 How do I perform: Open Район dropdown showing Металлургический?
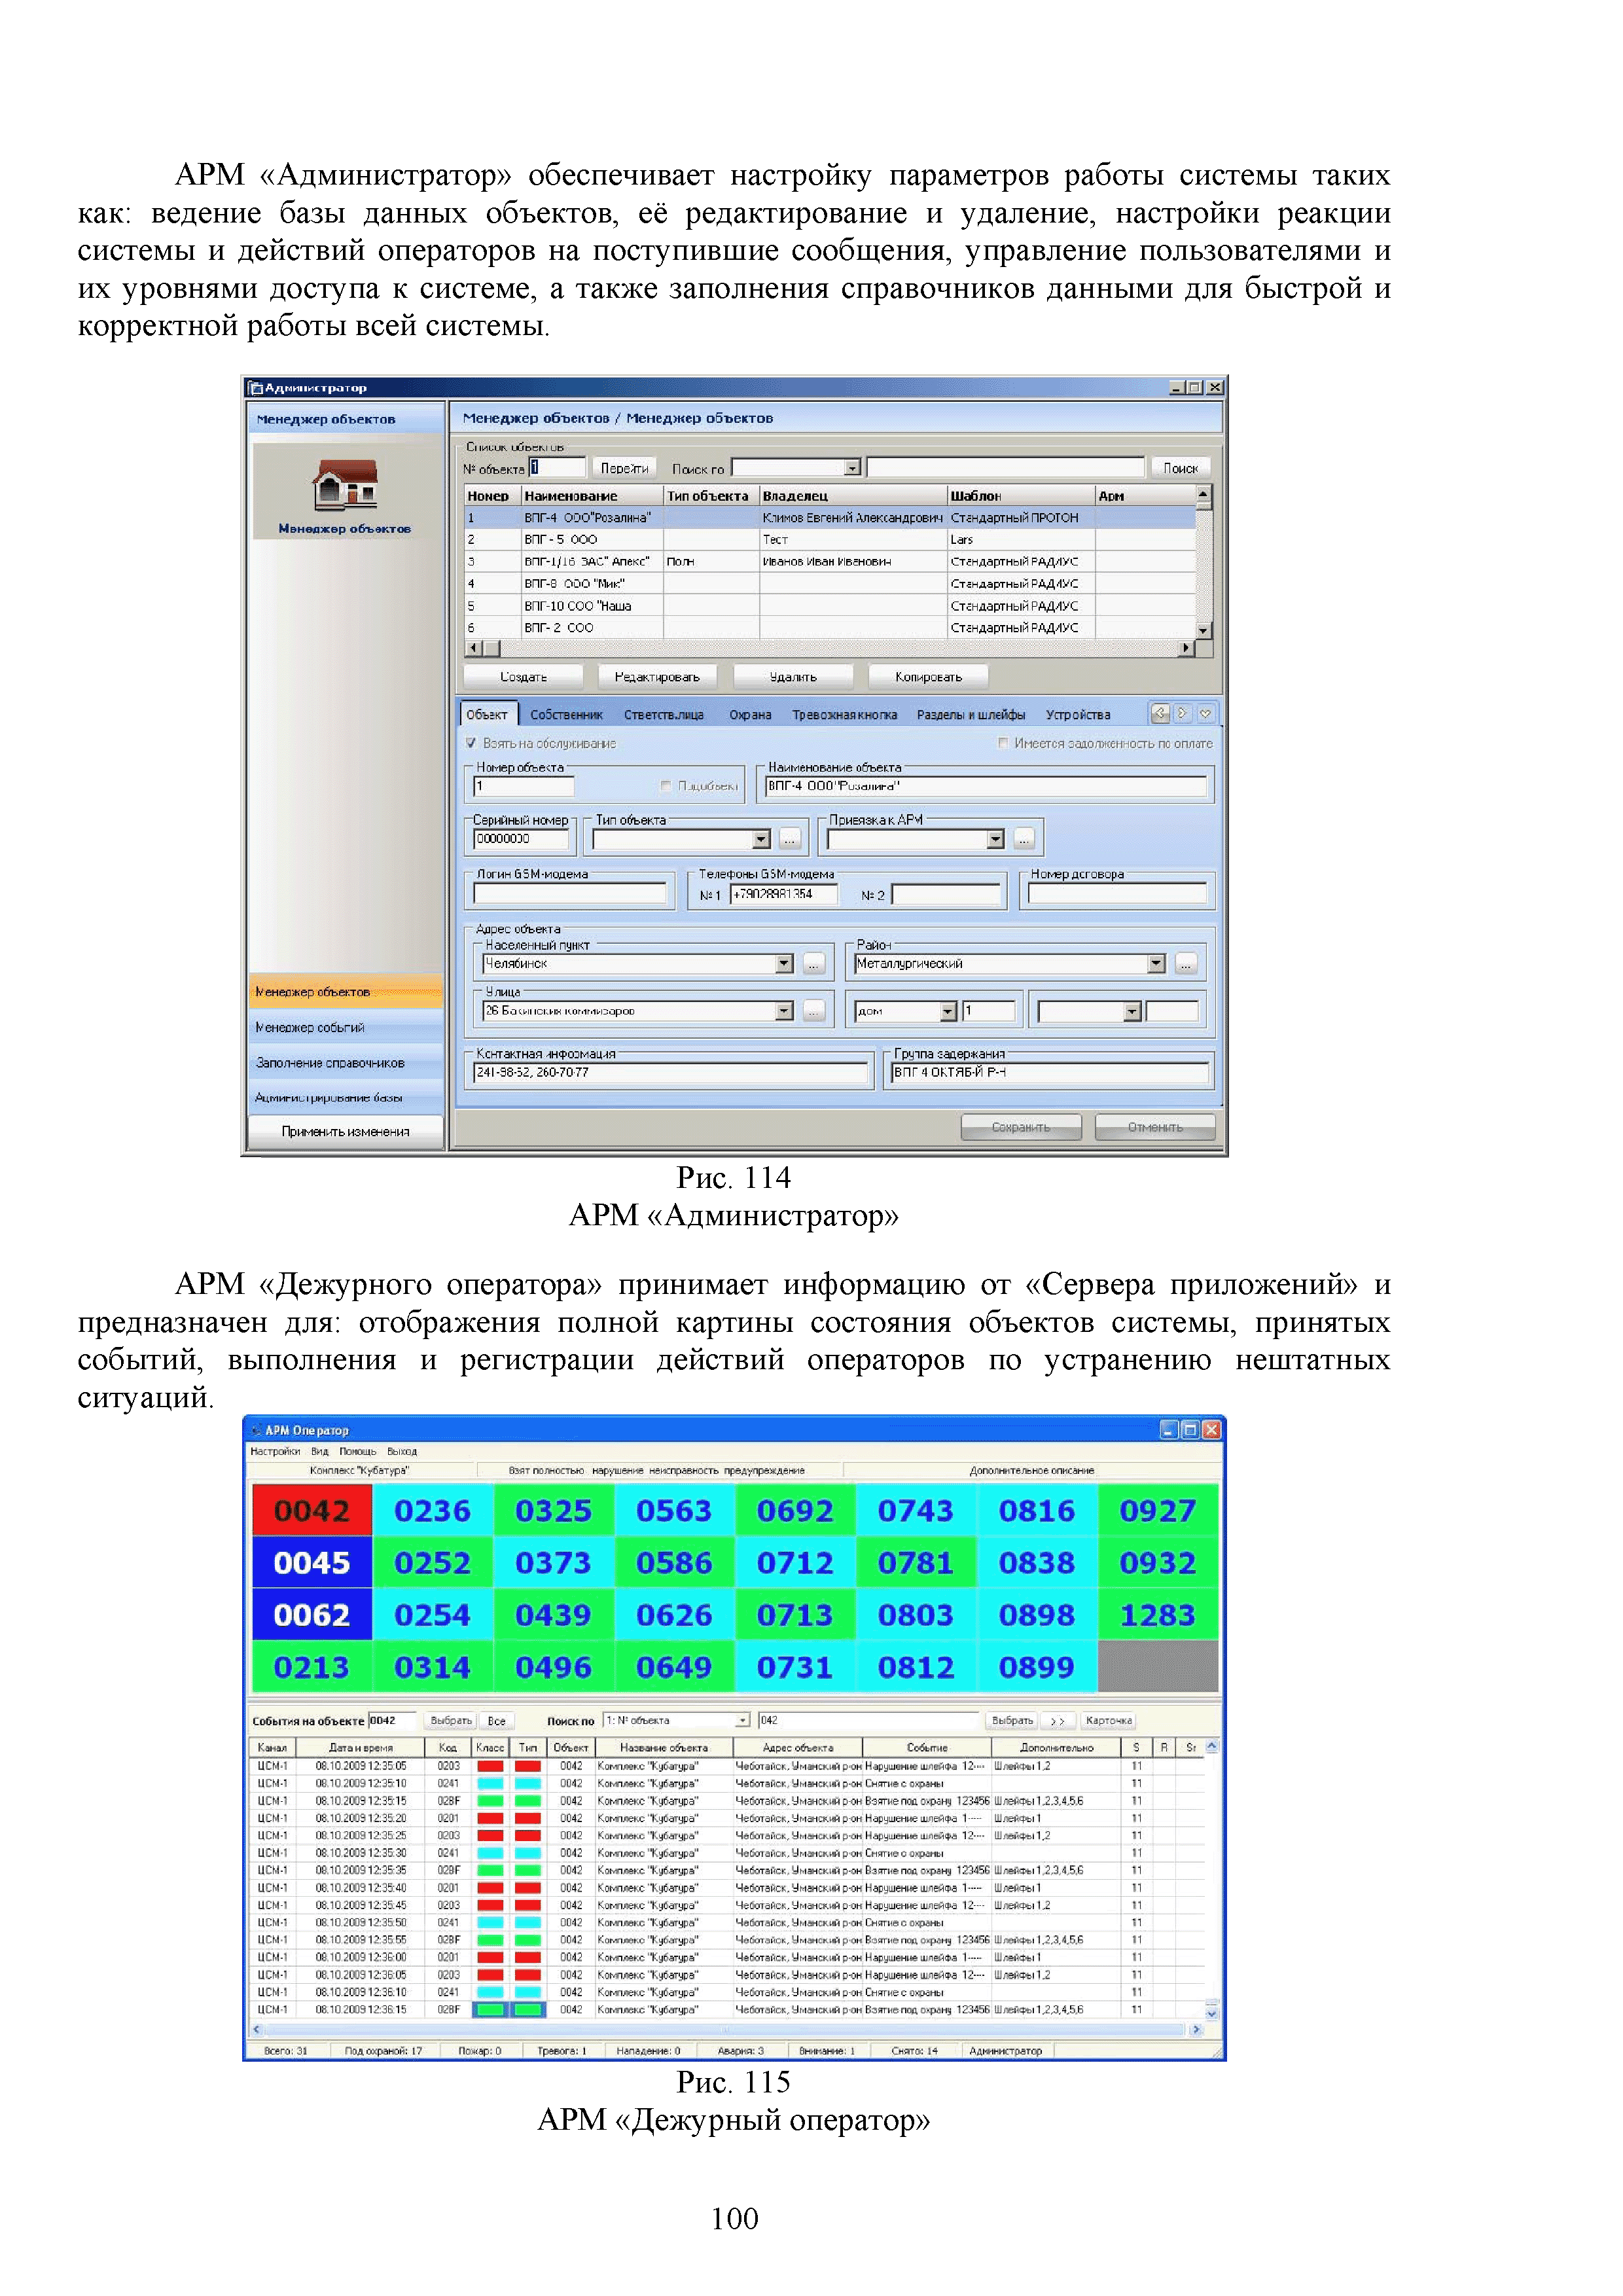click(x=1156, y=964)
